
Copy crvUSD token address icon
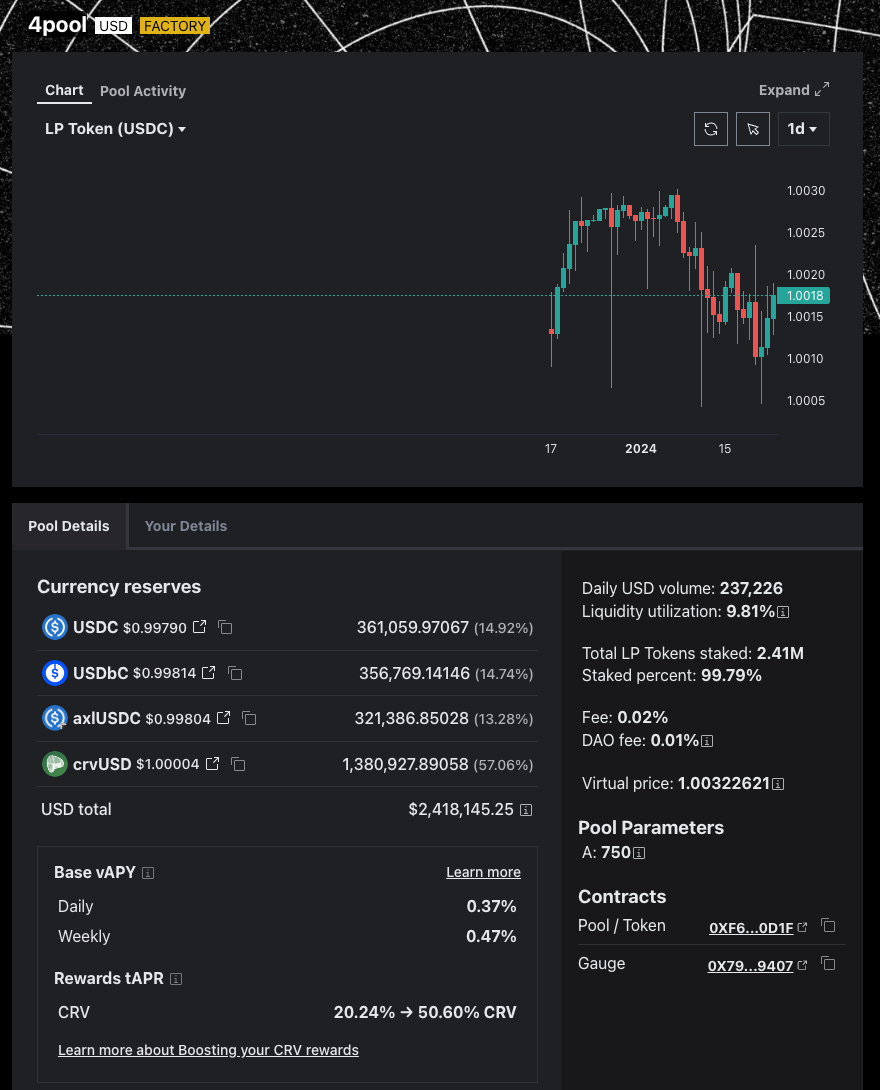click(238, 764)
